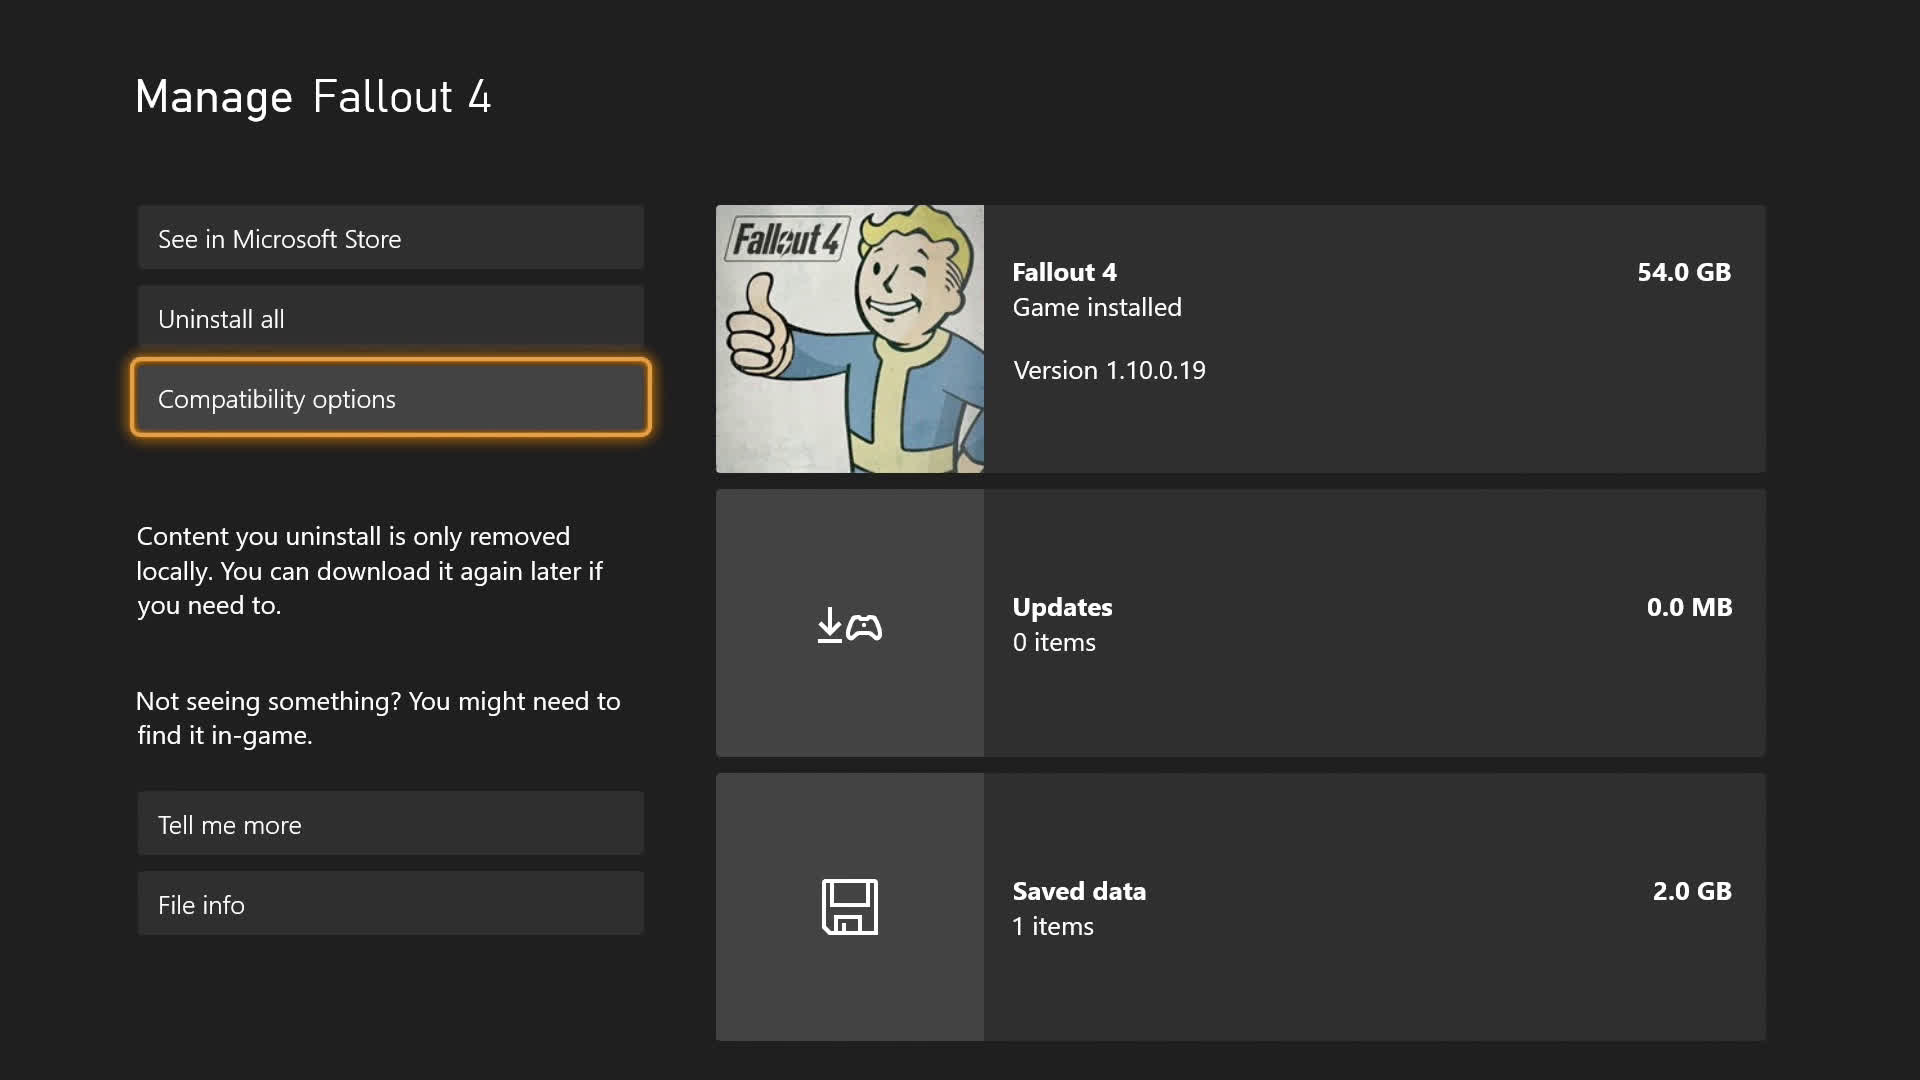Open Compatibility options

(x=390, y=398)
